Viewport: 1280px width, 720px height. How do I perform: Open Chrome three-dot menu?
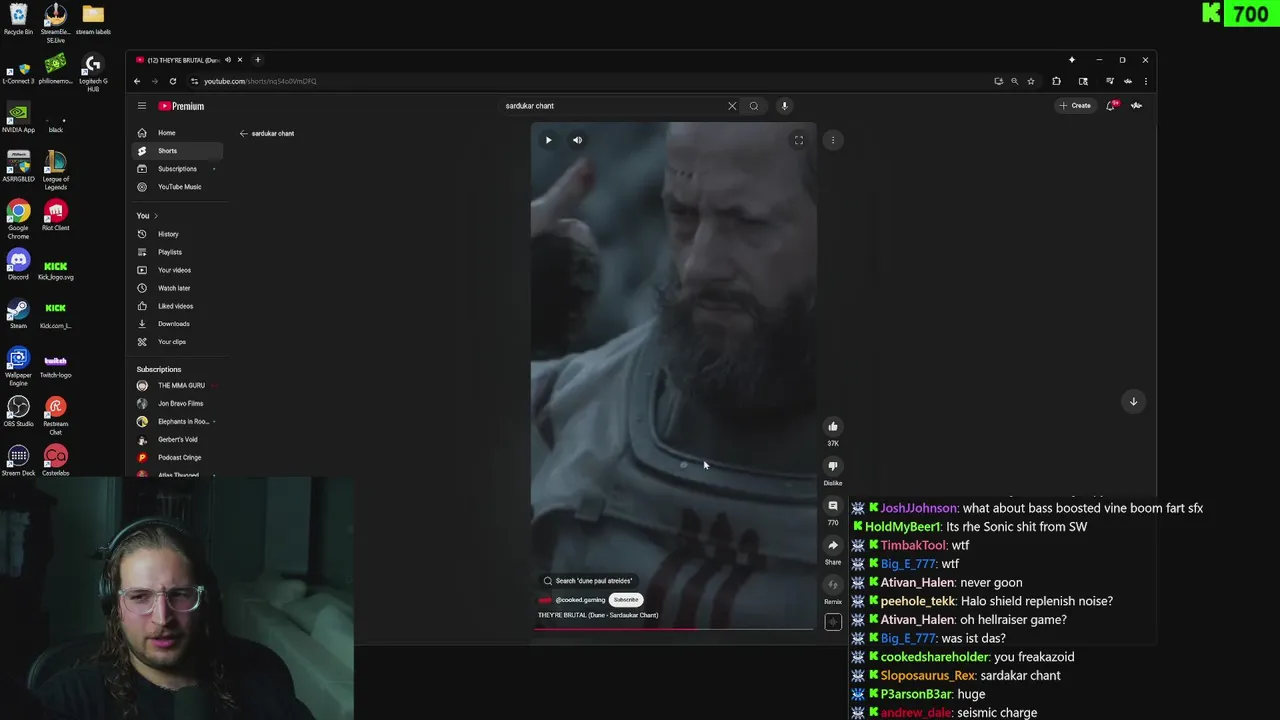1145,81
